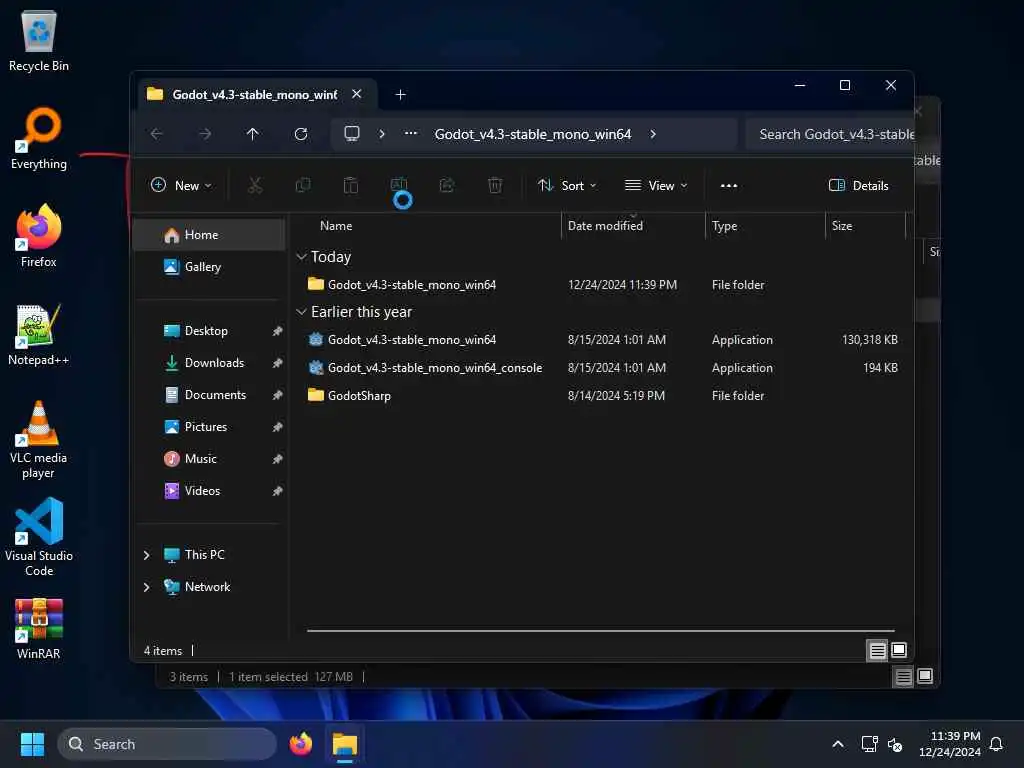Click the Delete trash icon

click(495, 185)
